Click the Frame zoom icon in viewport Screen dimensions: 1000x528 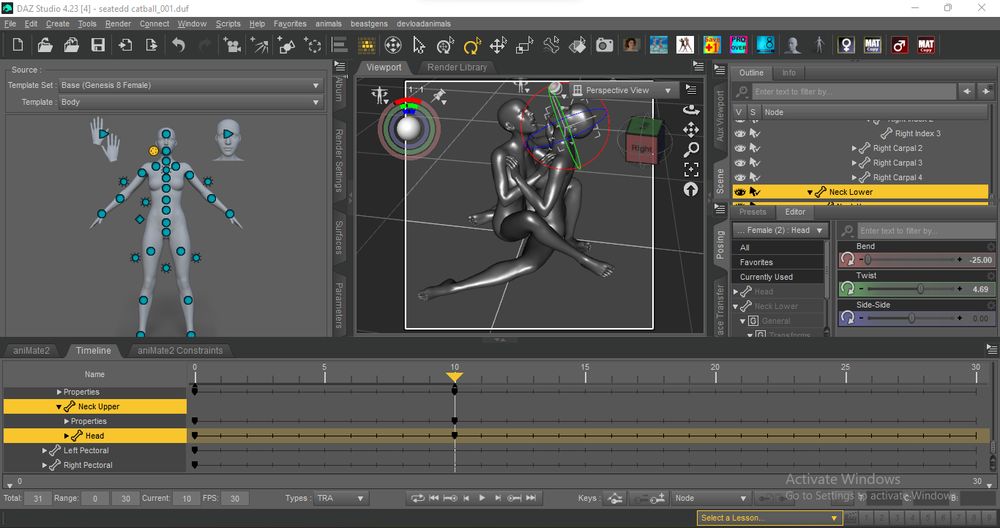pos(691,169)
